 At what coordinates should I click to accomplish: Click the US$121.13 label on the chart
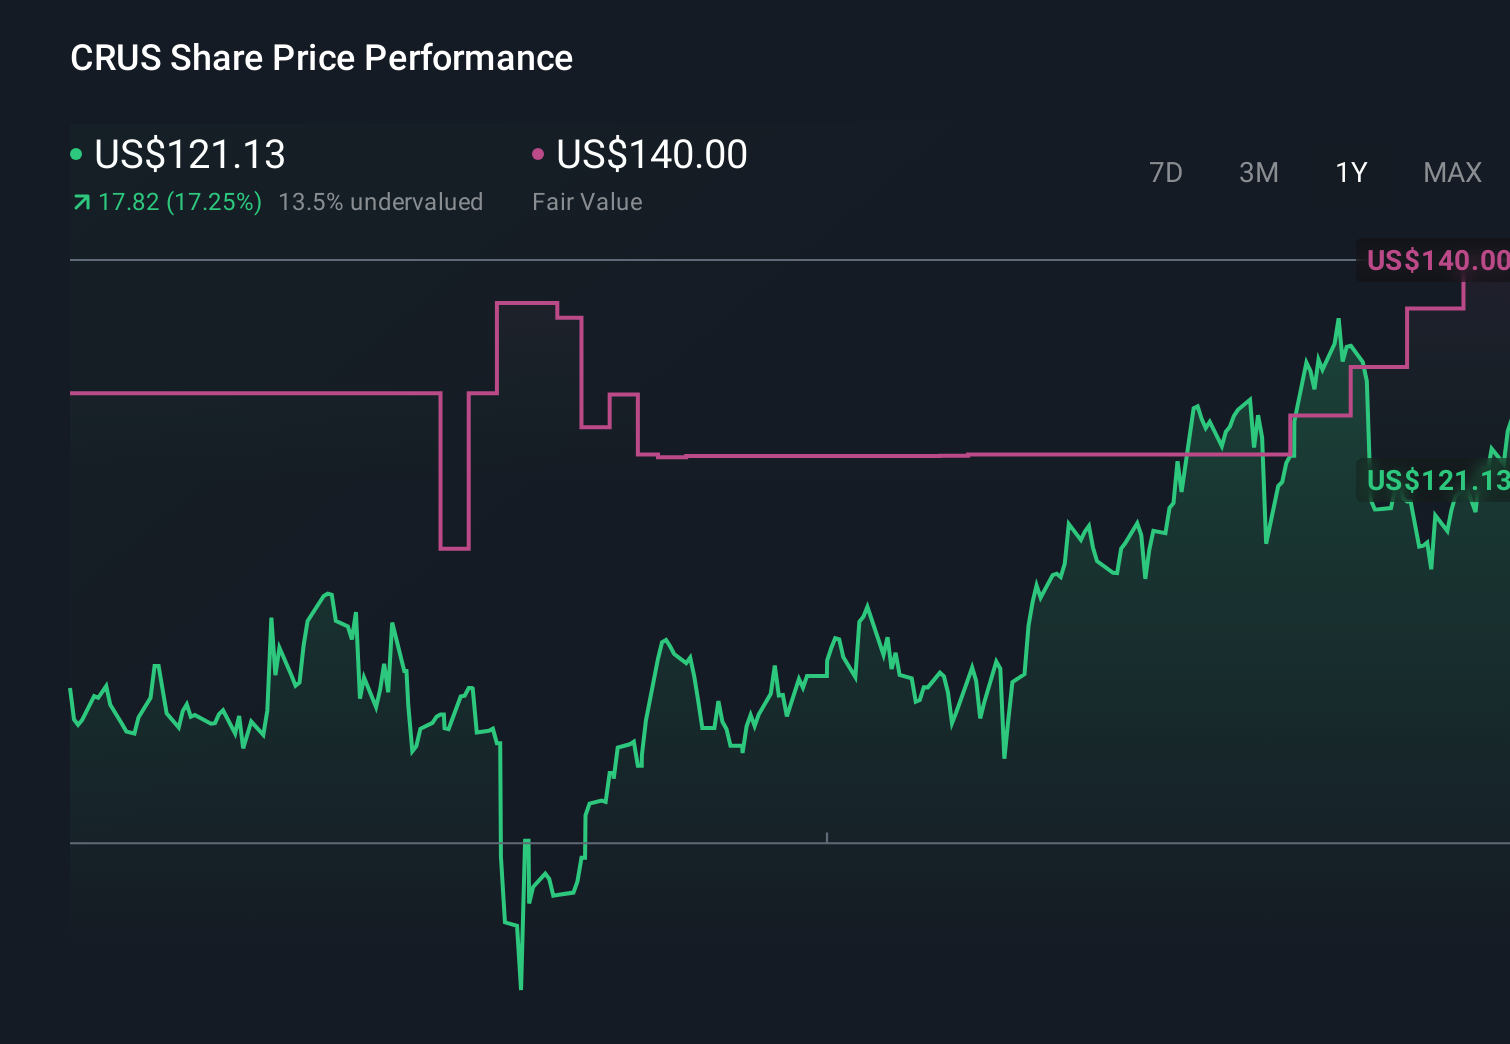[x=1437, y=482]
